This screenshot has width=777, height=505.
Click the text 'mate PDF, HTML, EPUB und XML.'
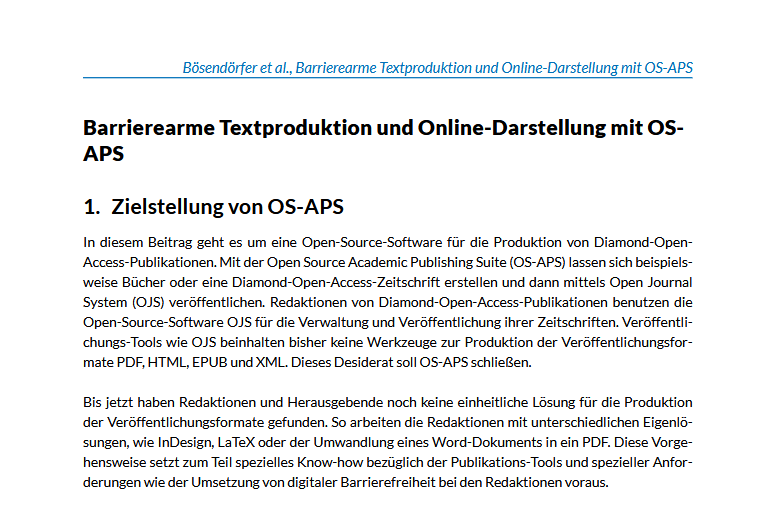click(x=185, y=362)
